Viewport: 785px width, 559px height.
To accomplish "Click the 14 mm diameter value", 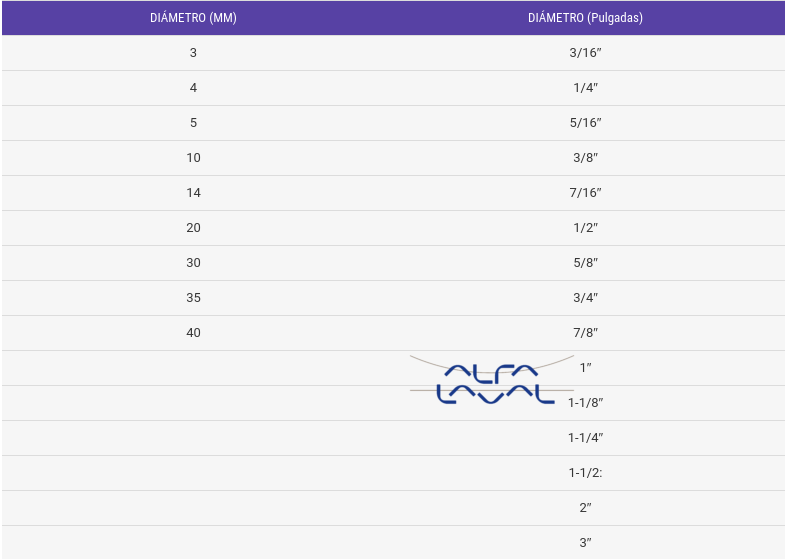I will (x=193, y=193).
